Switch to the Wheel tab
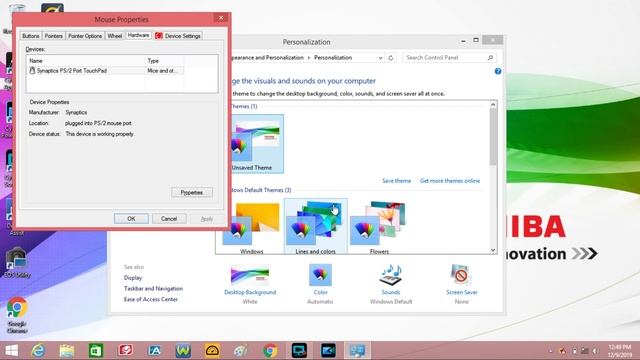This screenshot has height=360, width=640. [115, 36]
